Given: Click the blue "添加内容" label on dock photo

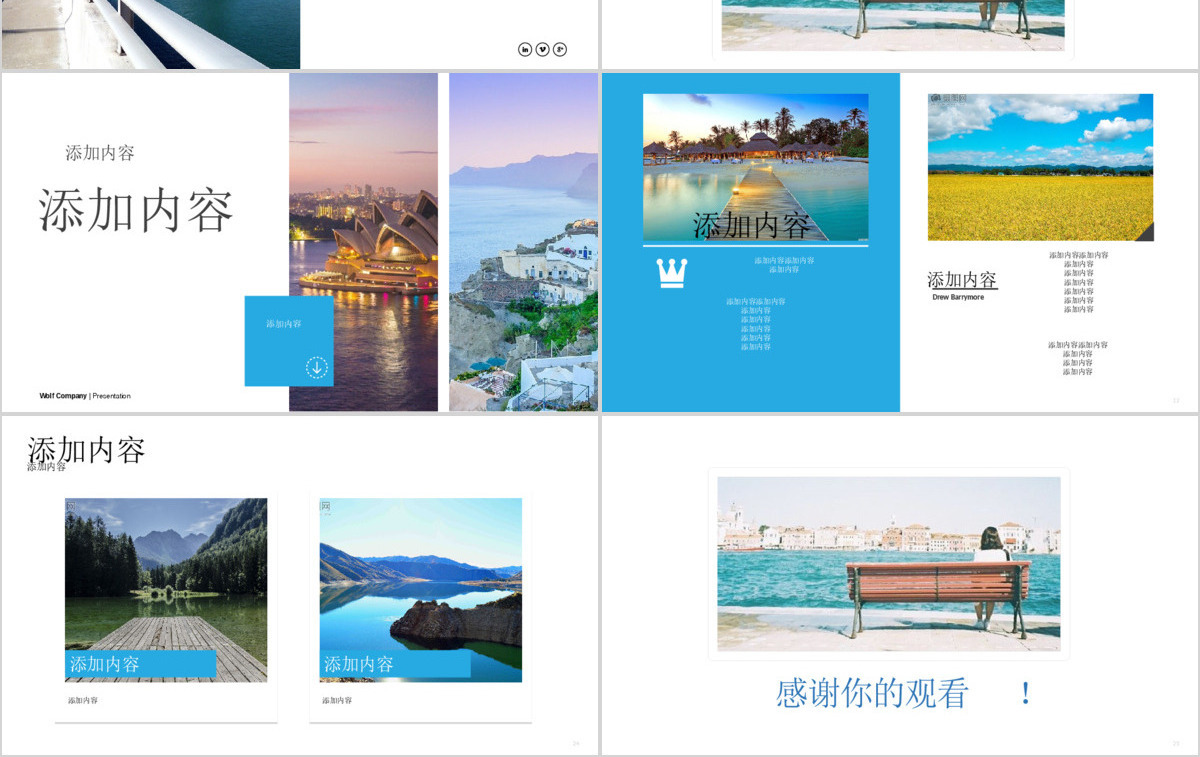Looking at the screenshot, I should pyautogui.click(x=140, y=664).
